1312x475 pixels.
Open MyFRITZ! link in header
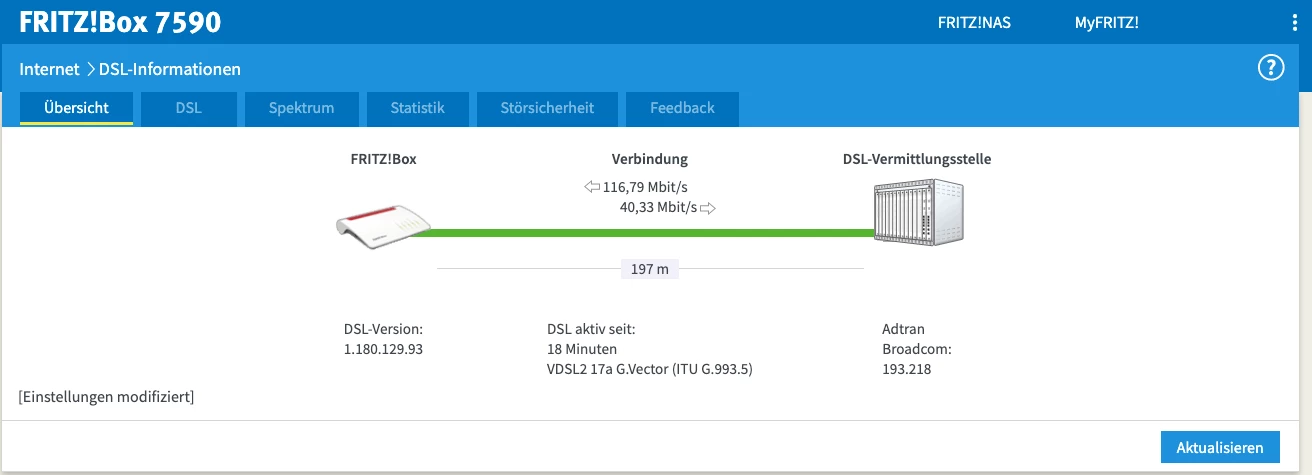(x=1106, y=23)
